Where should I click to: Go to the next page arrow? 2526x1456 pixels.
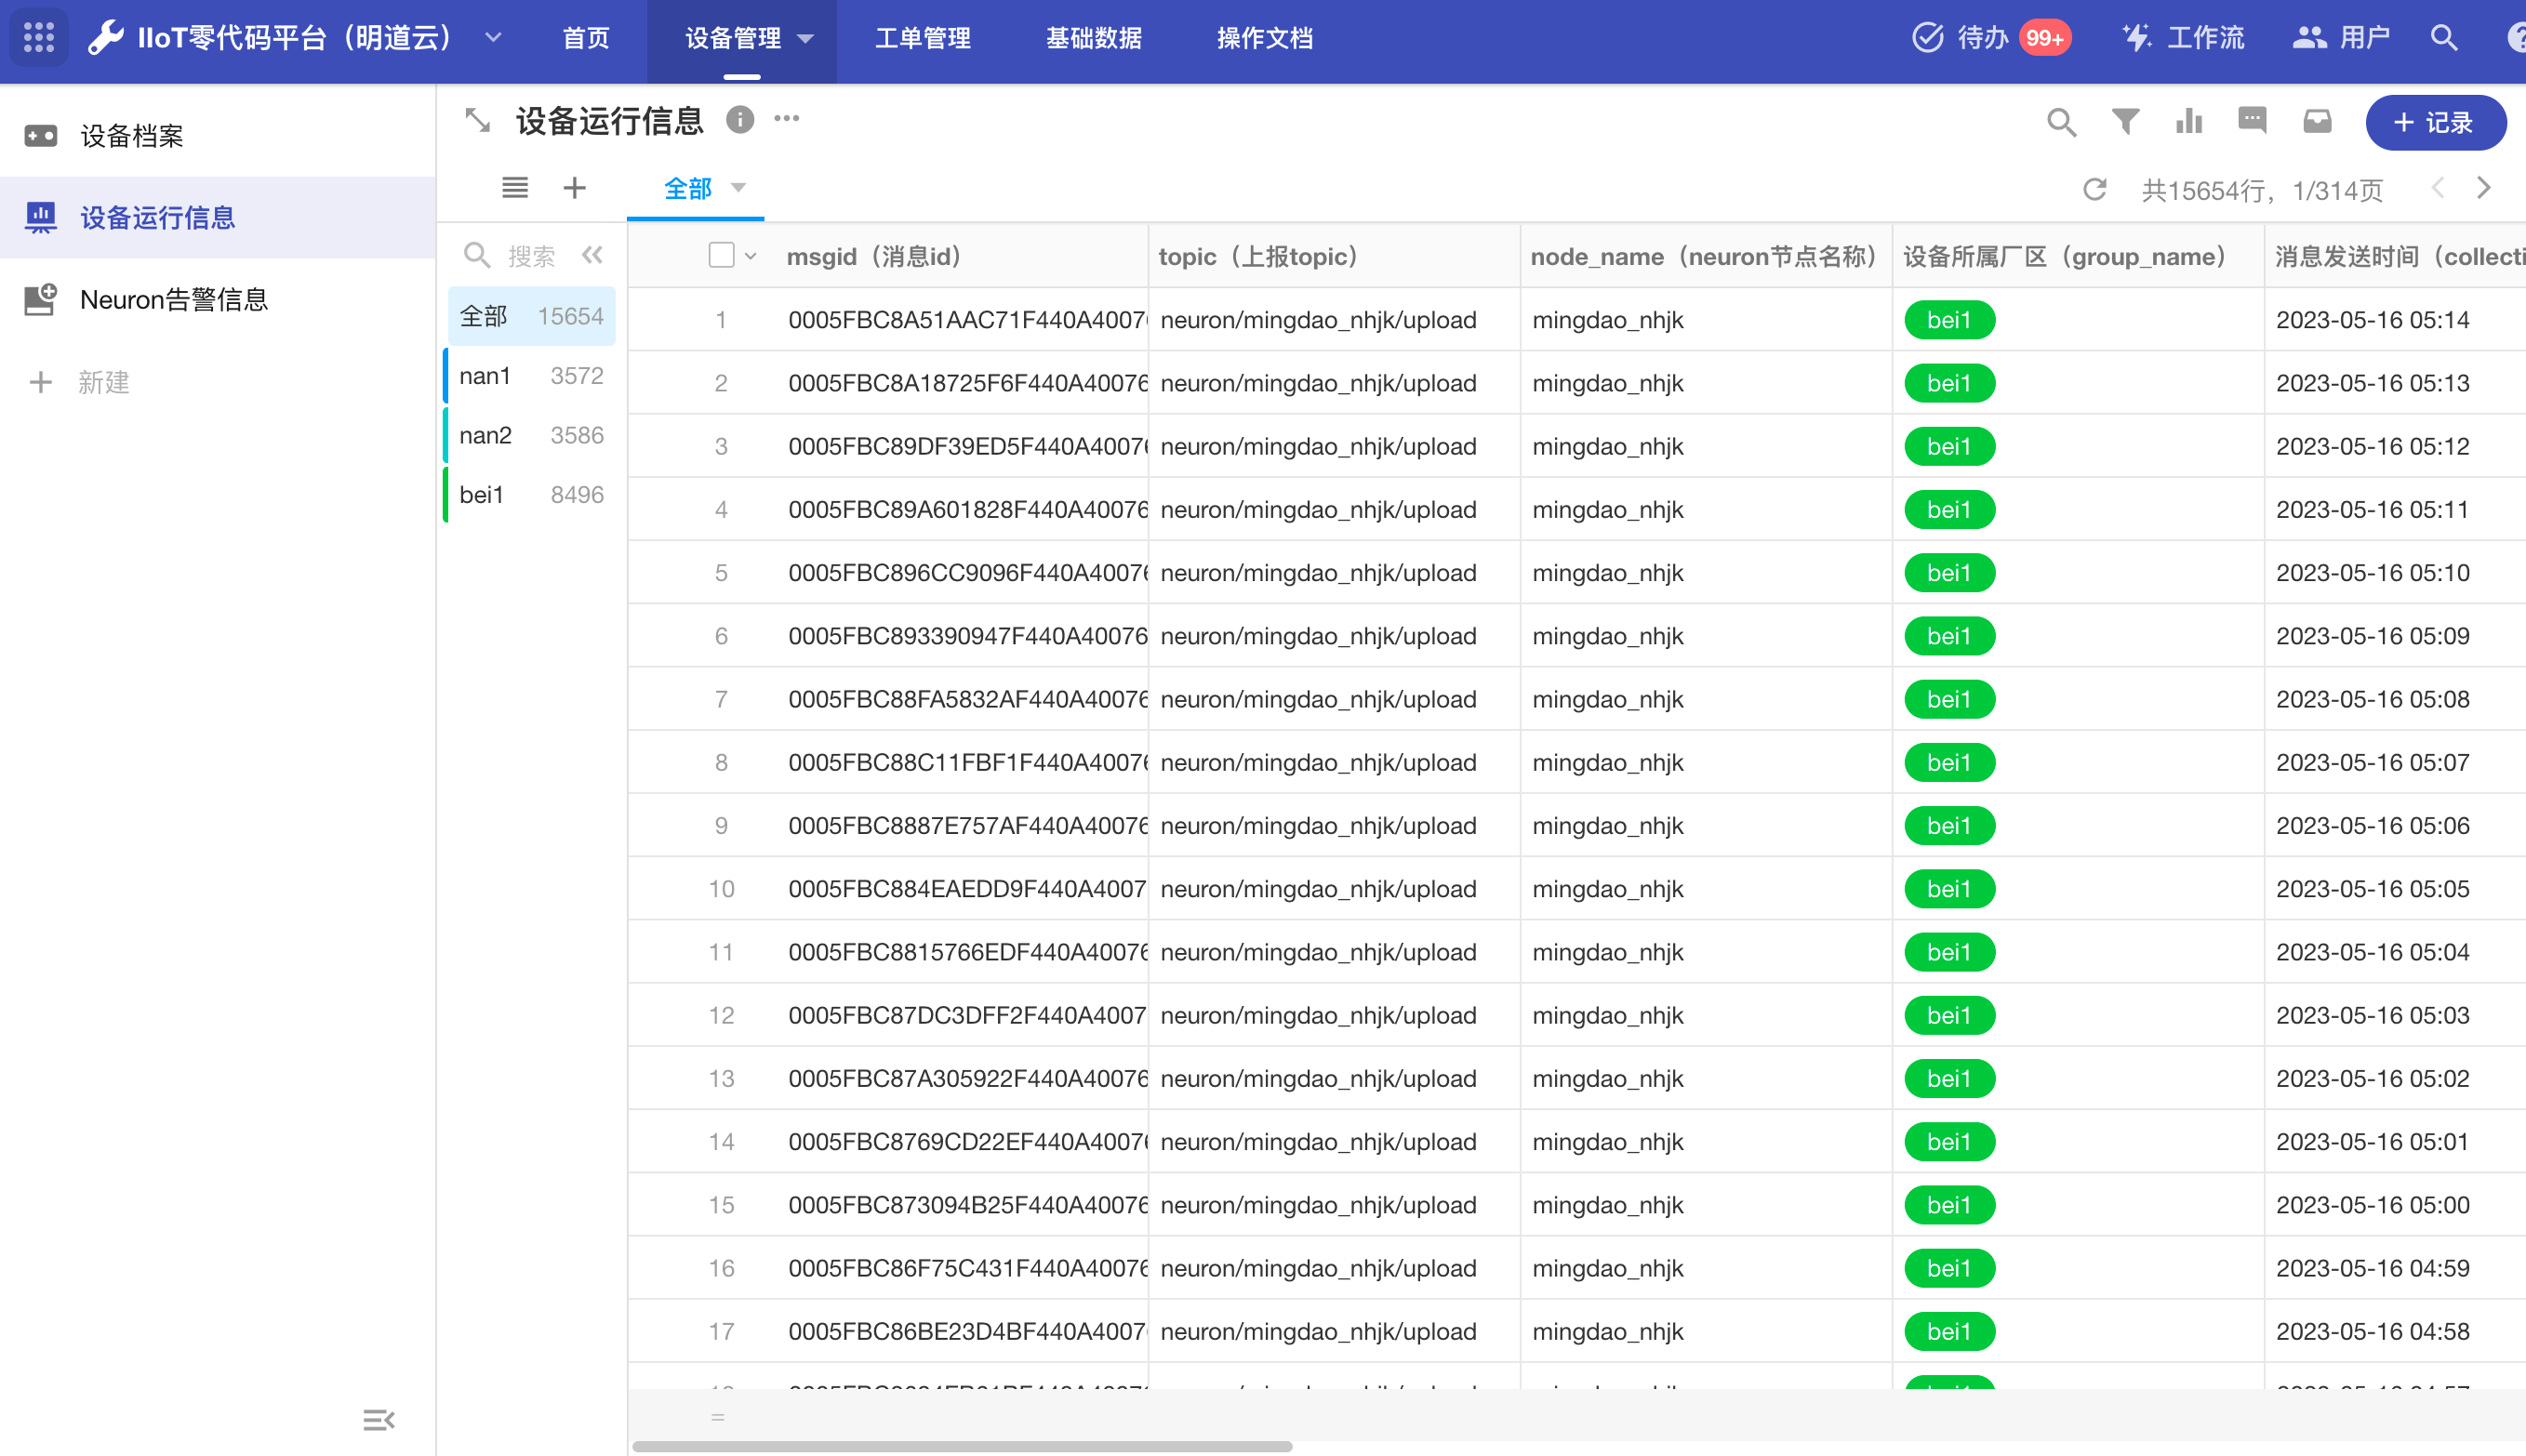pos(2484,189)
